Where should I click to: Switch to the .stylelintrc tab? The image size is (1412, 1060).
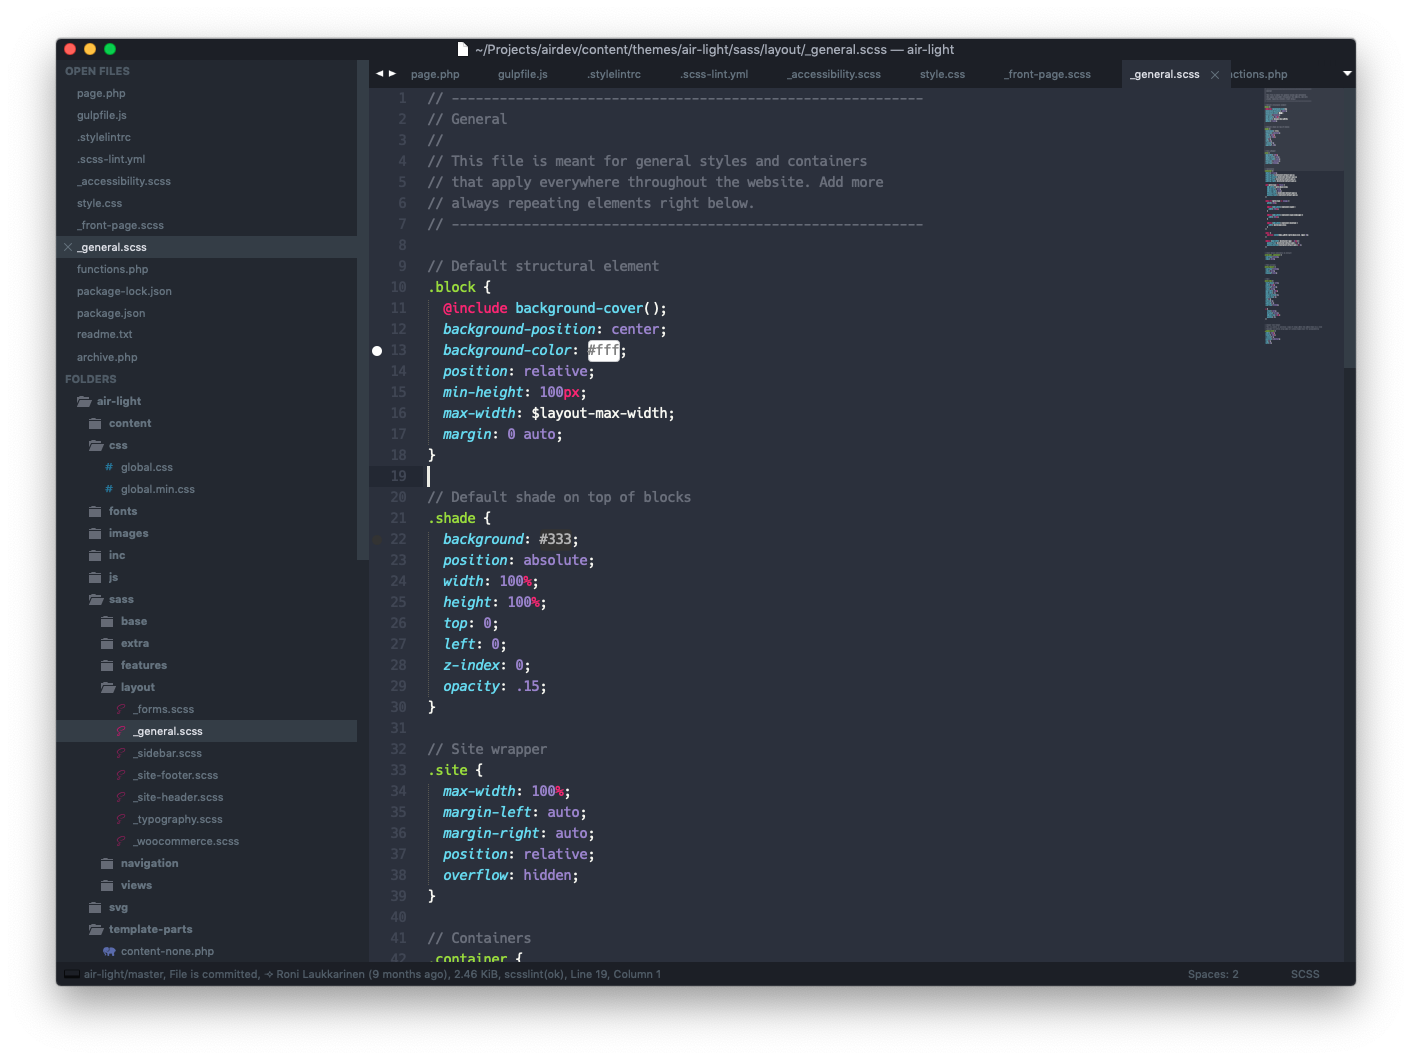[x=614, y=74]
